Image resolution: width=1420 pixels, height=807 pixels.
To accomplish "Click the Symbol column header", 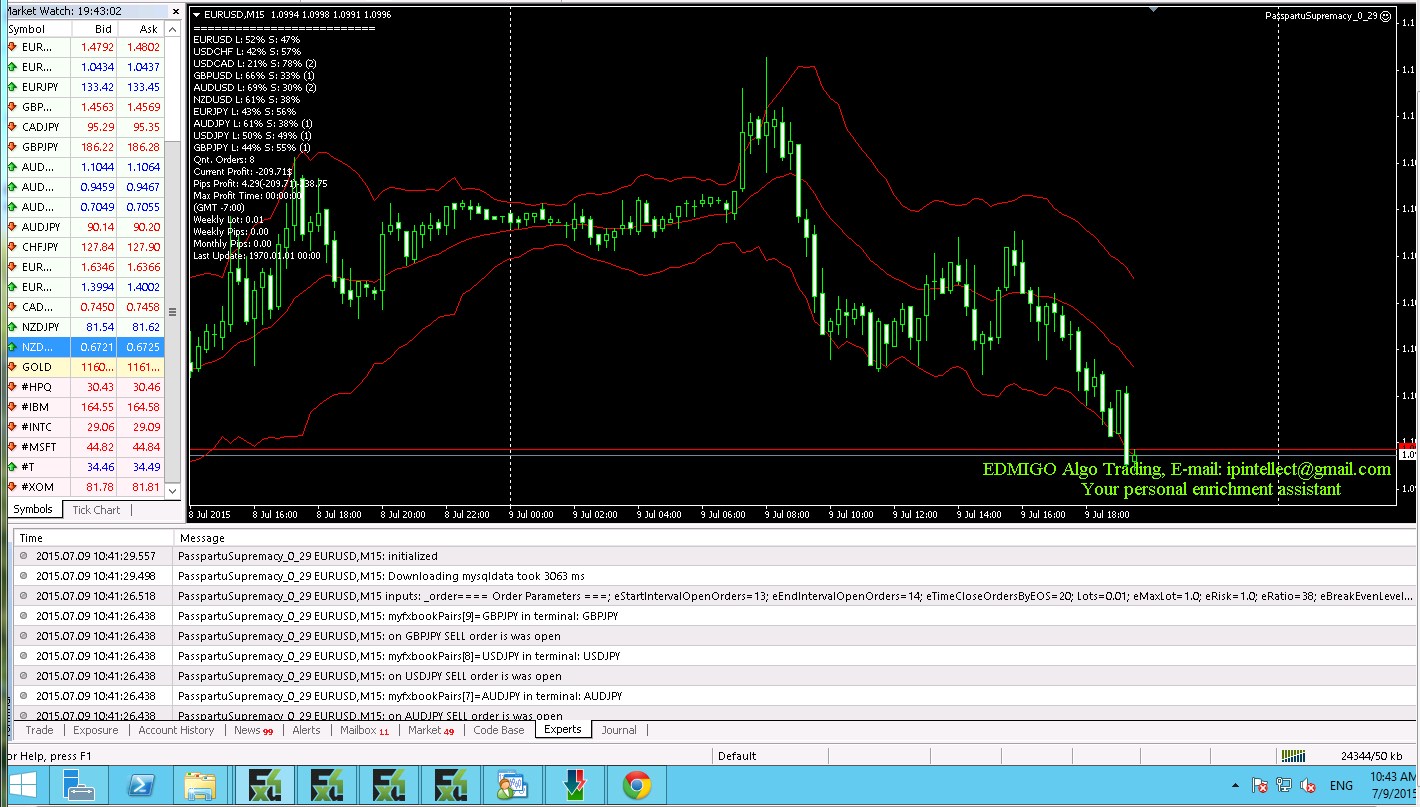I will tap(38, 30).
